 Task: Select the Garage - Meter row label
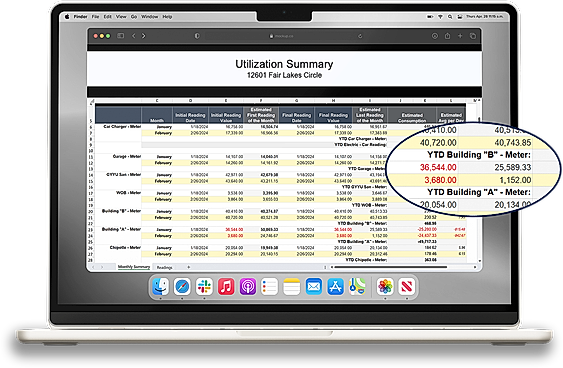point(127,157)
